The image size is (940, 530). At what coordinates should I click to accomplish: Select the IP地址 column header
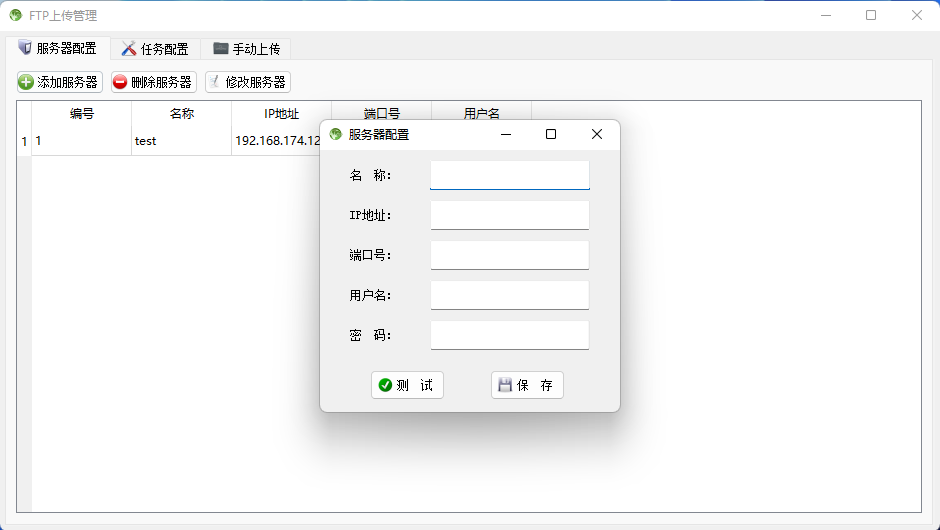[281, 113]
